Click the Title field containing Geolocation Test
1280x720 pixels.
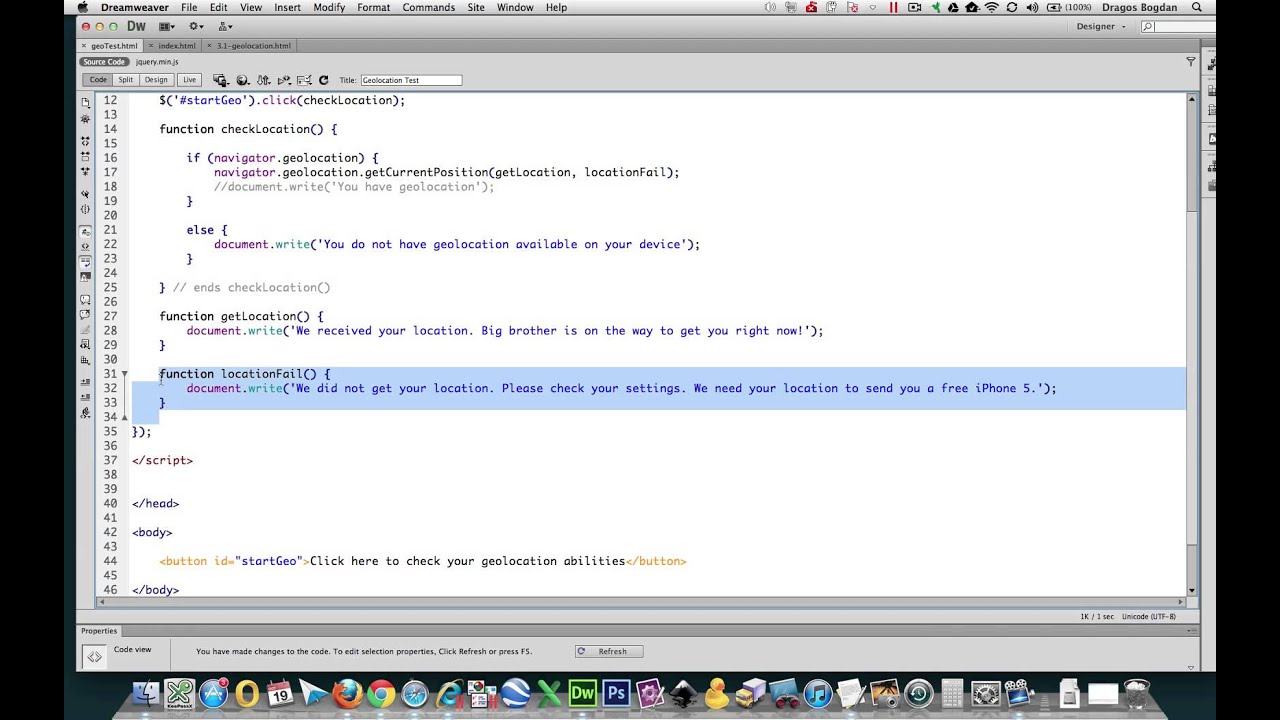click(411, 80)
